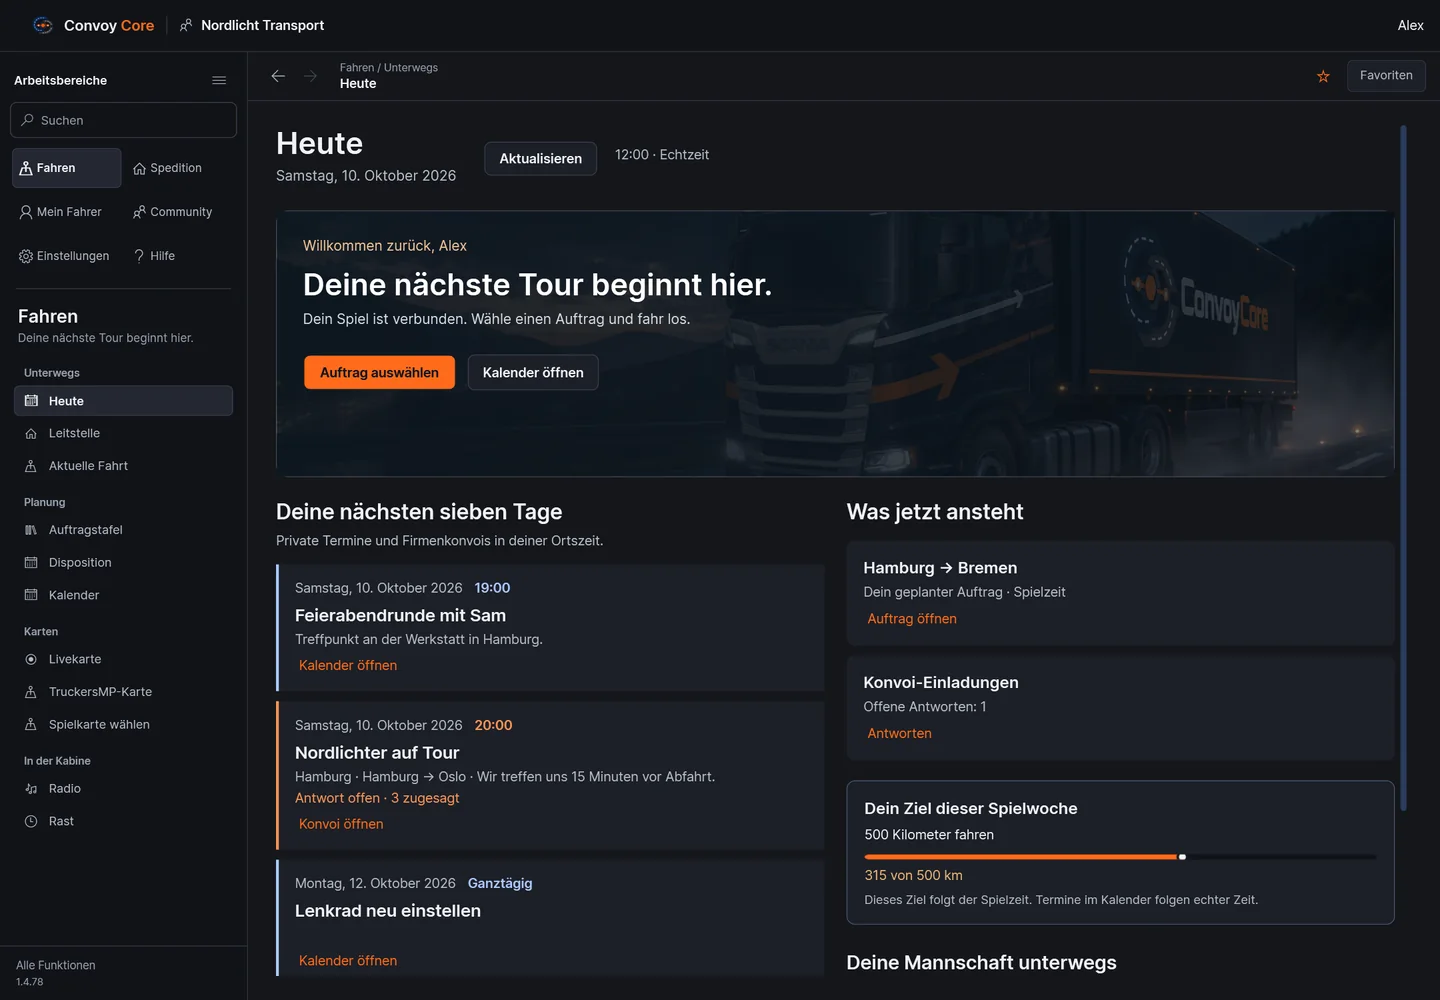The width and height of the screenshot is (1440, 1000).
Task: Open Disposition in the sidebar
Action: tap(123, 563)
